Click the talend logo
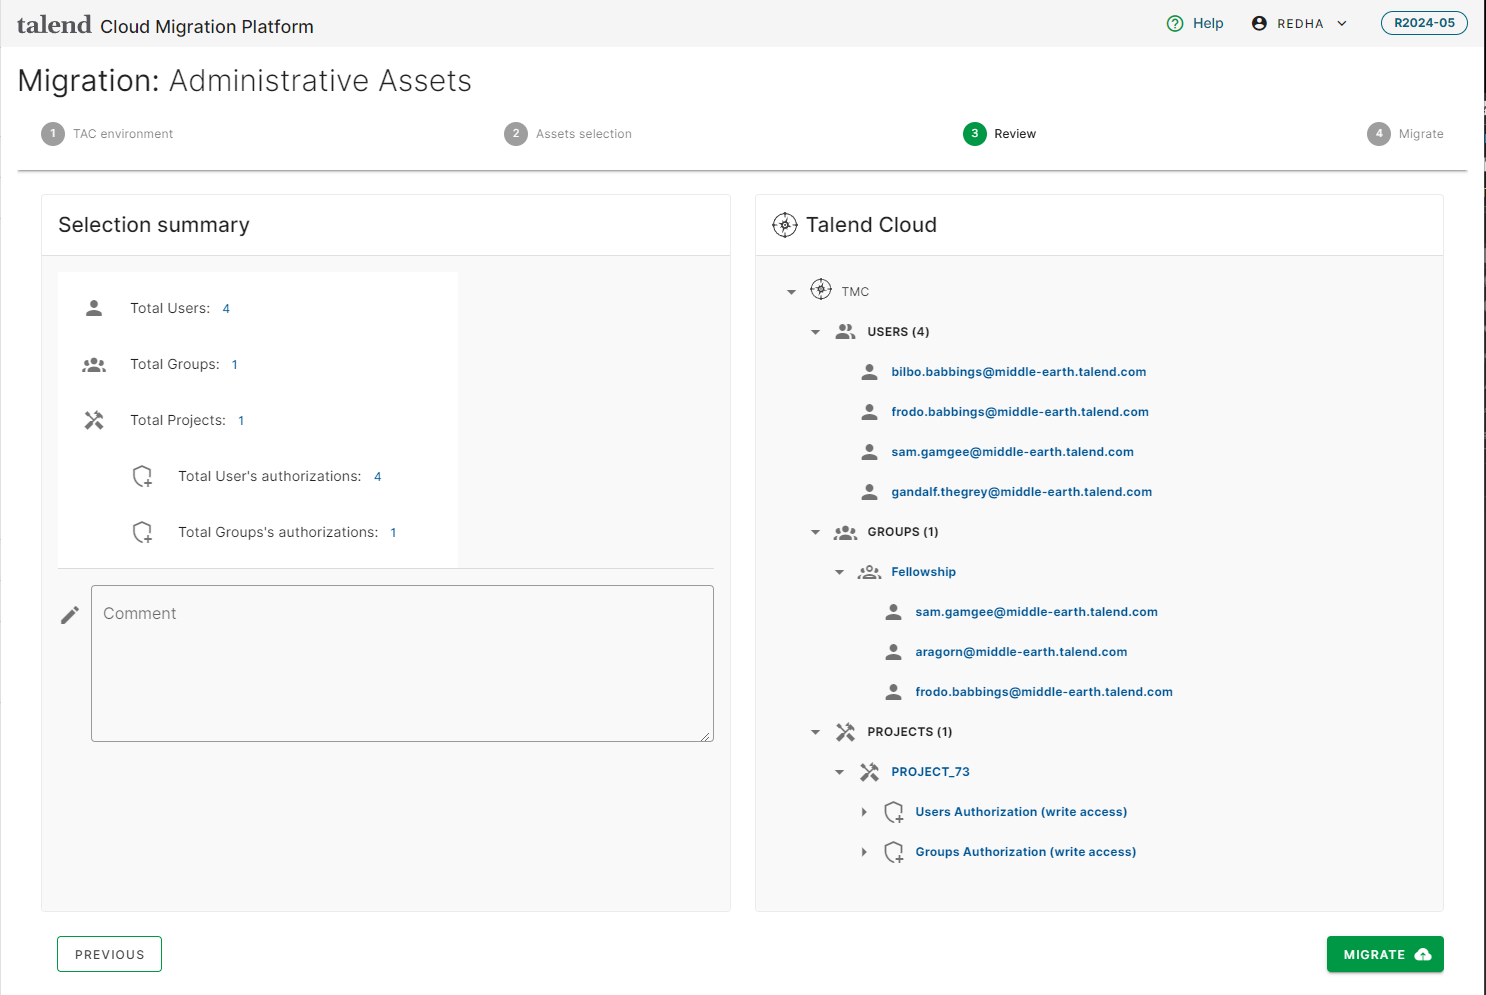This screenshot has width=1486, height=995. pyautogui.click(x=54, y=24)
